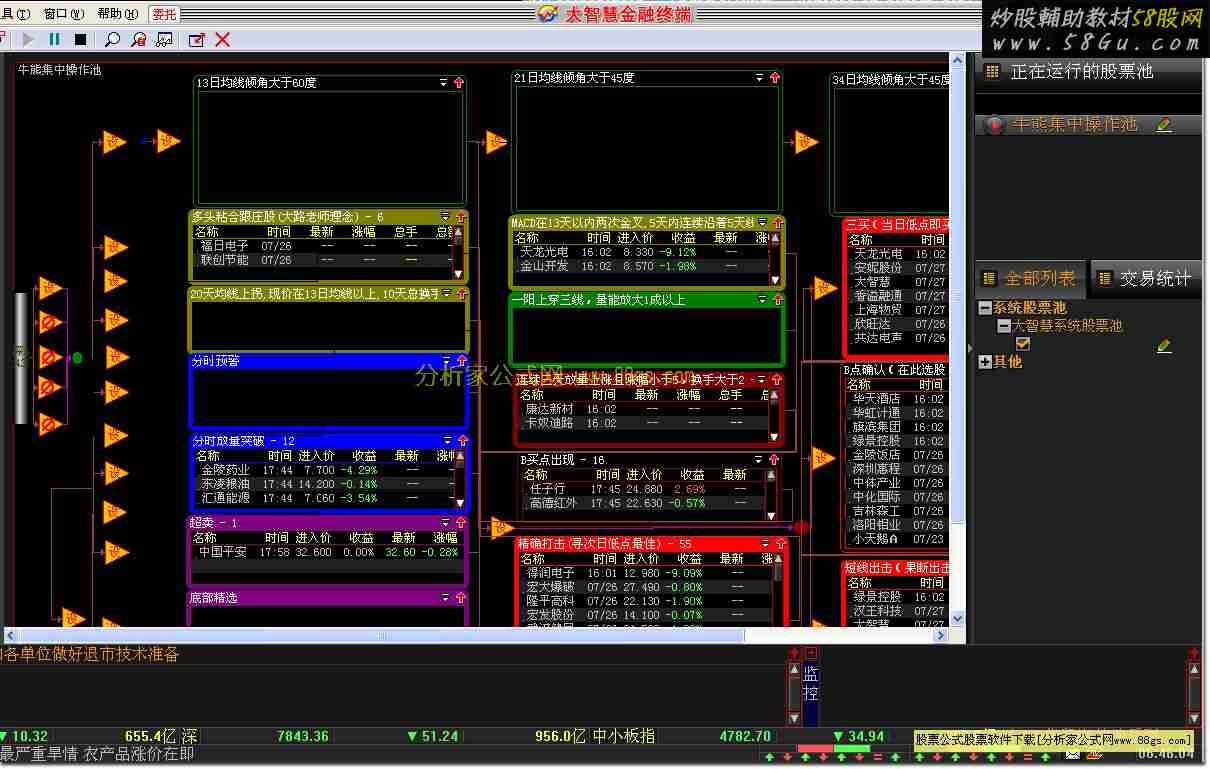The height and width of the screenshot is (769, 1210).
Task: Collapse 大智慧系统股票池 tree node
Action: pos(1003,326)
